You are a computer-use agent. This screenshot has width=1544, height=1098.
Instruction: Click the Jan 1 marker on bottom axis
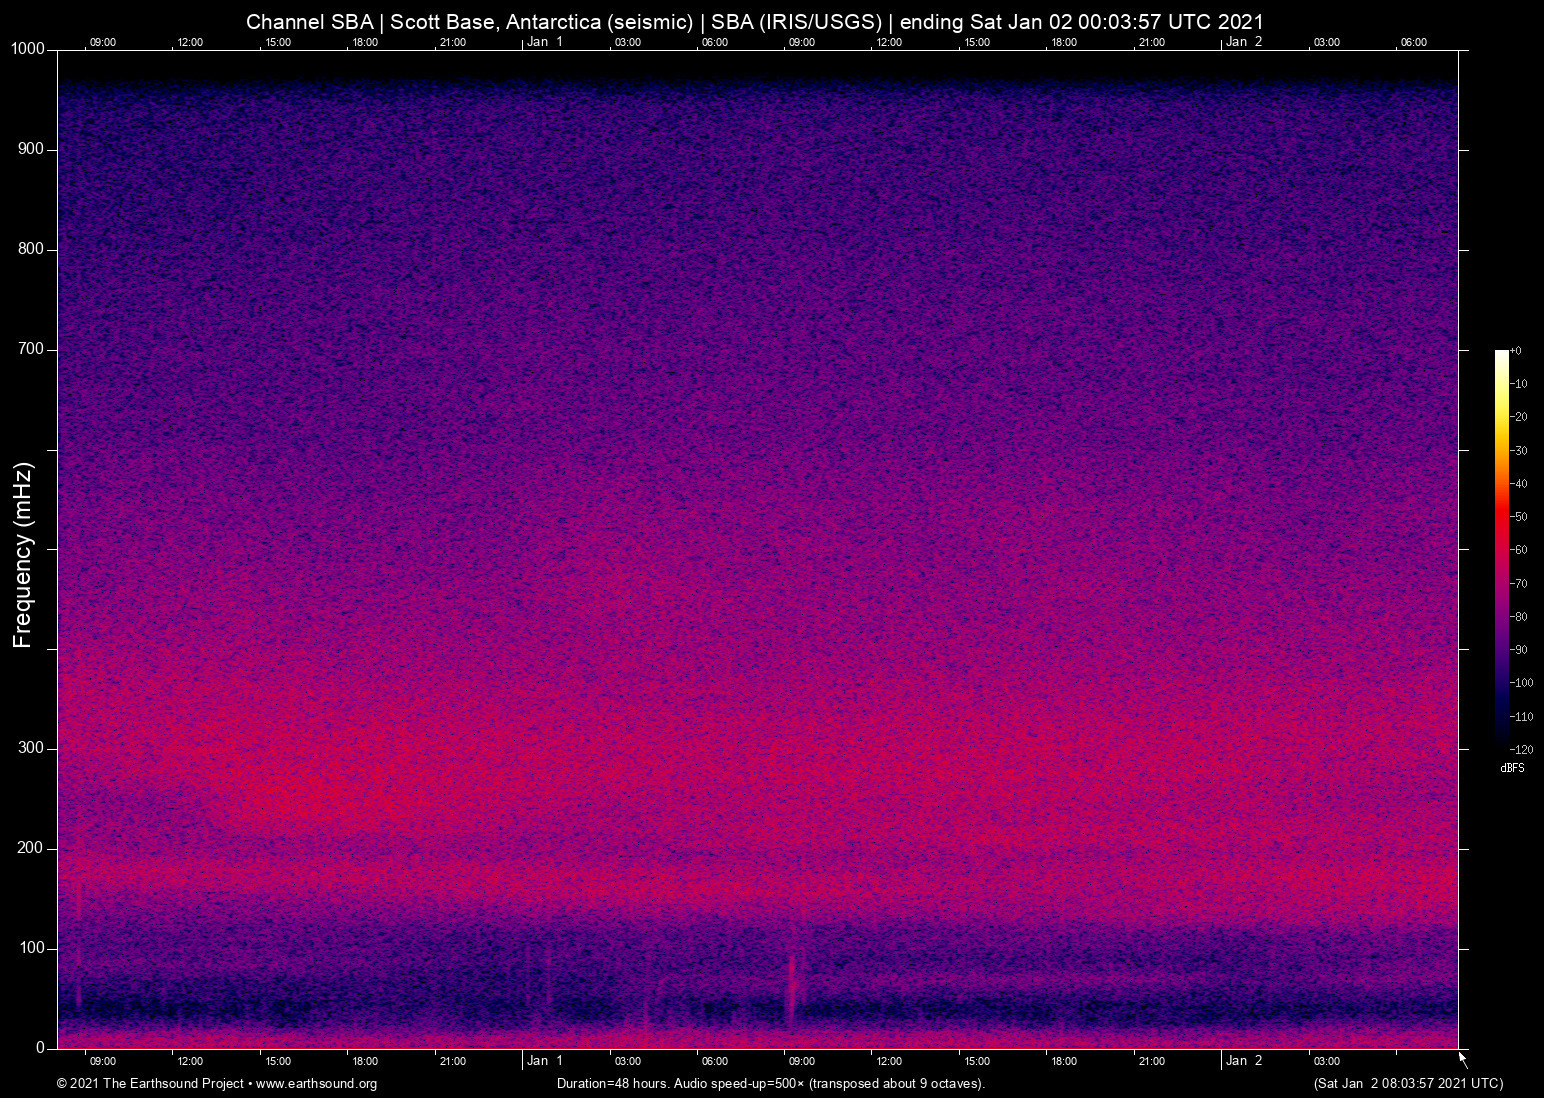point(545,1061)
